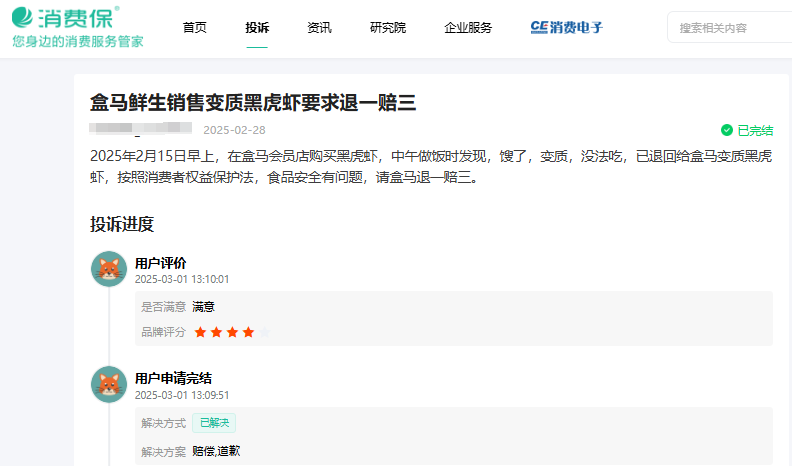Click the 用户申请完结 entry title
This screenshot has width=792, height=466.
pos(173,378)
